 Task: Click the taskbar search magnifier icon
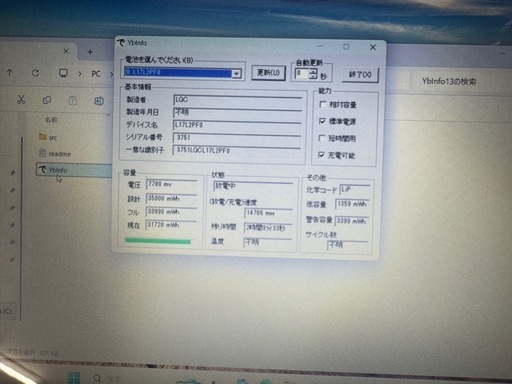pos(97,378)
